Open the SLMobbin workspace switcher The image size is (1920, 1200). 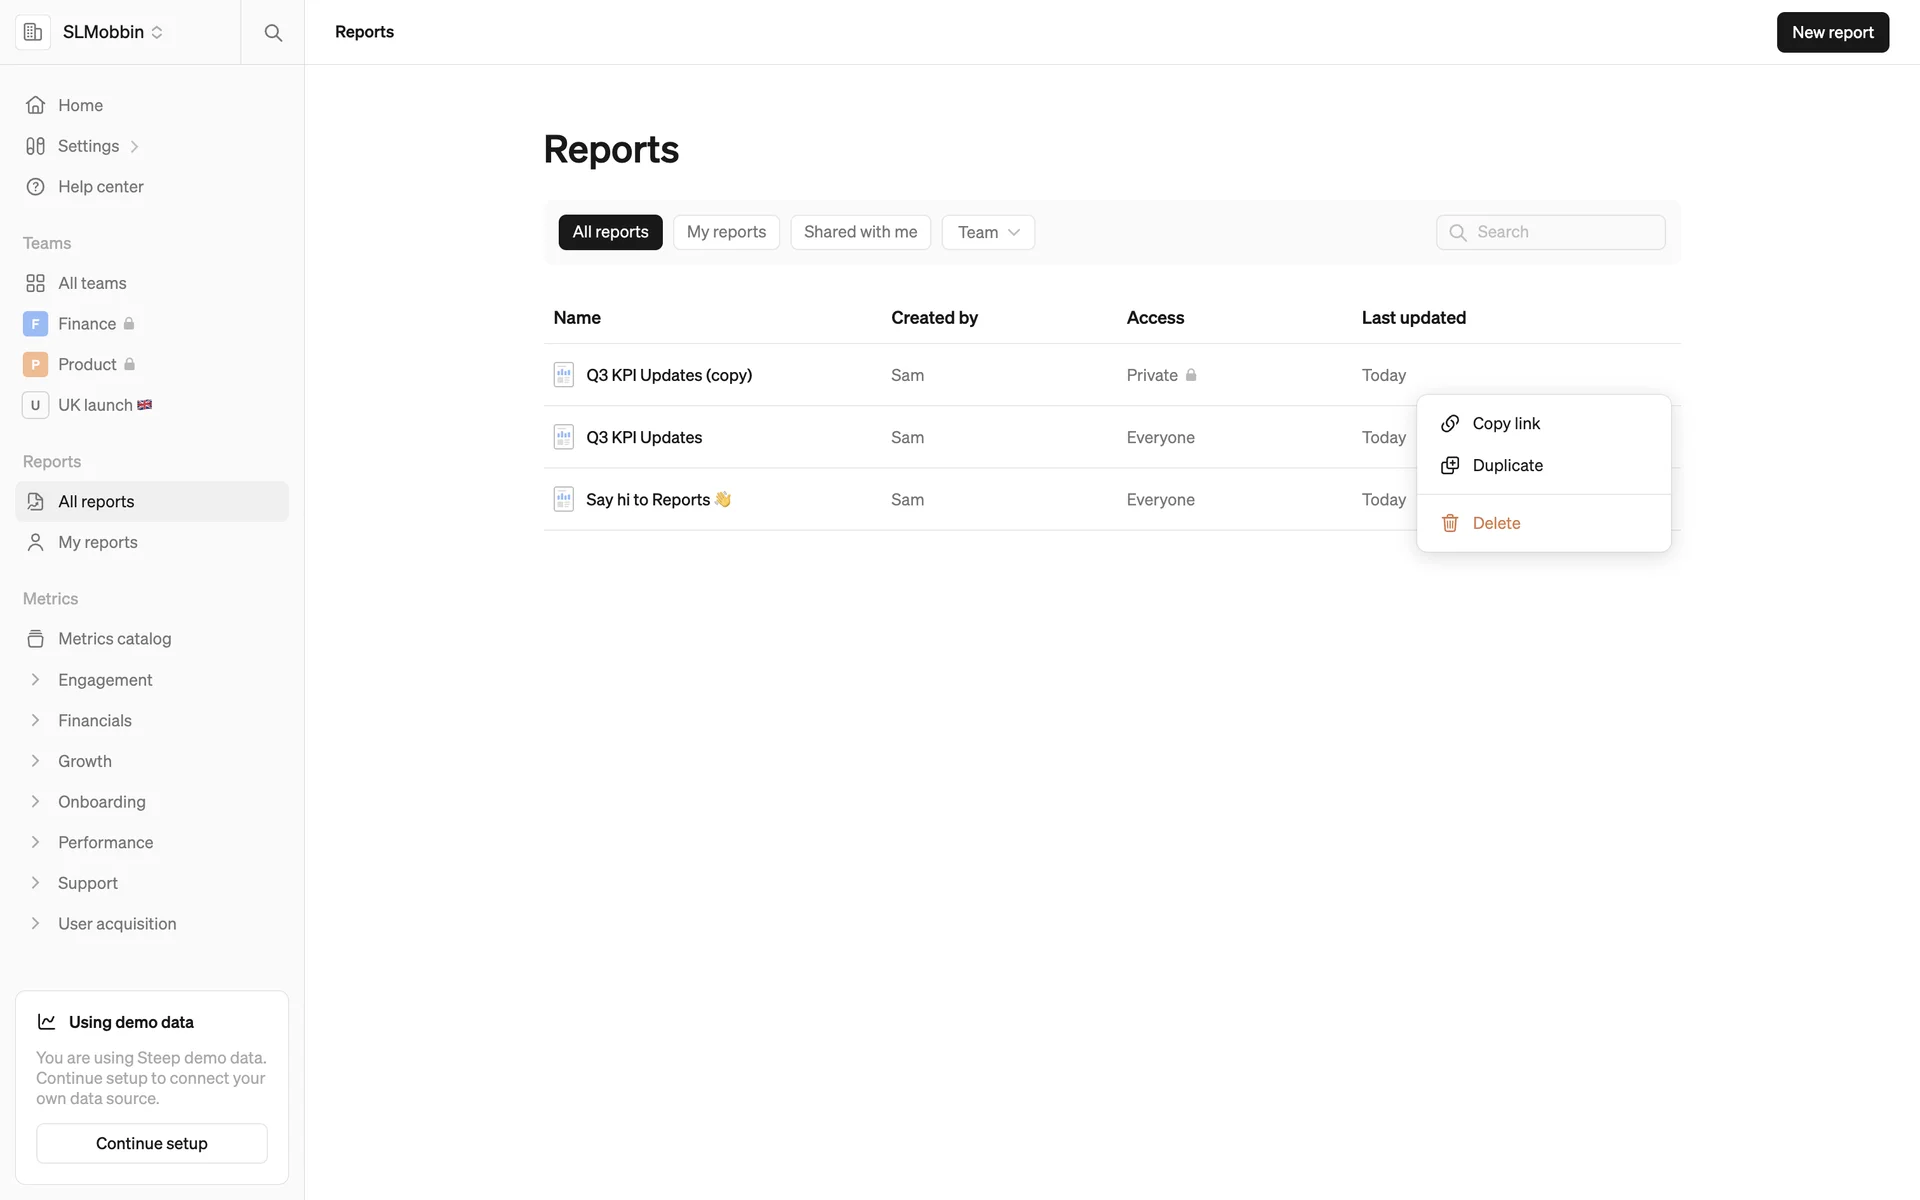pos(112,32)
